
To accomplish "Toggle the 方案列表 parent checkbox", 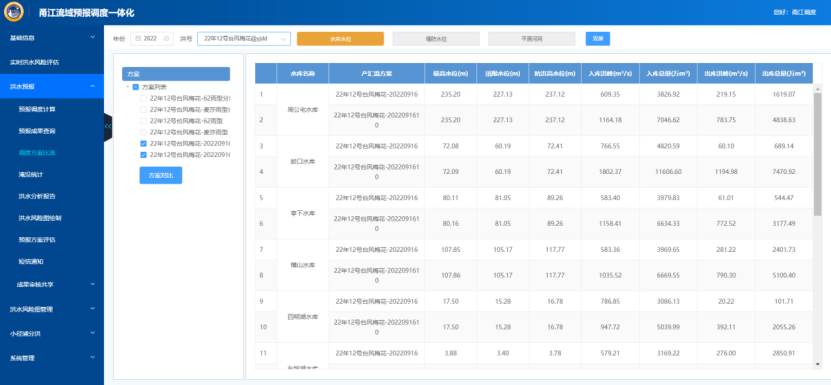I will (136, 87).
